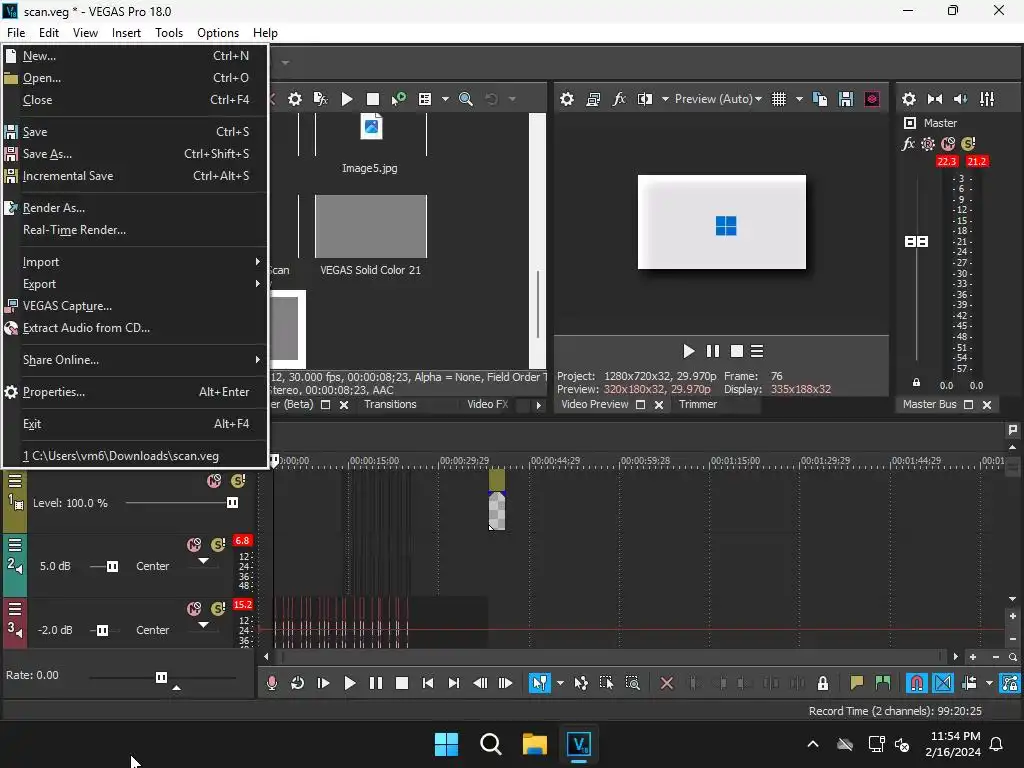Viewport: 1024px width, 768px height.
Task: Mute audio track 3
Action: pyautogui.click(x=194, y=609)
